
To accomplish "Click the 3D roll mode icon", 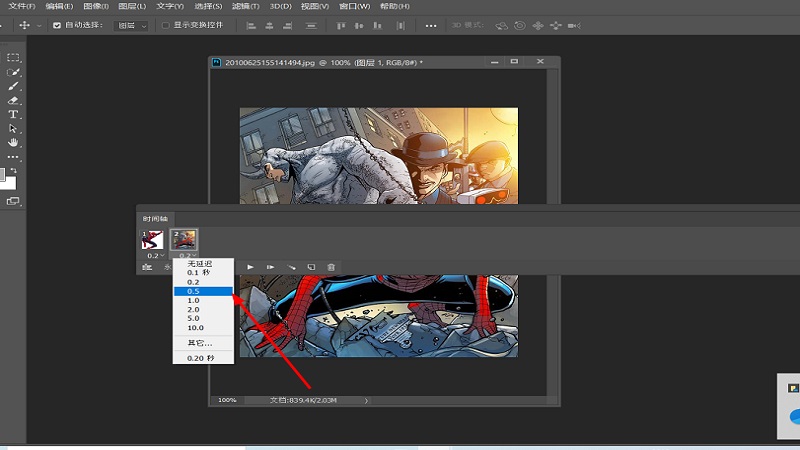I will pyautogui.click(x=520, y=26).
